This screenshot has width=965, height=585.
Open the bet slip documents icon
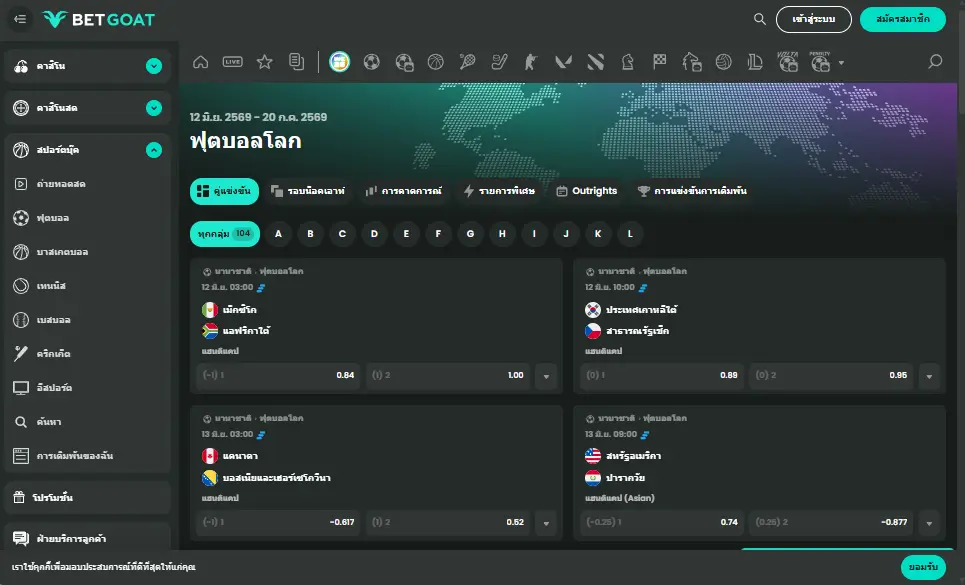pyautogui.click(x=297, y=62)
